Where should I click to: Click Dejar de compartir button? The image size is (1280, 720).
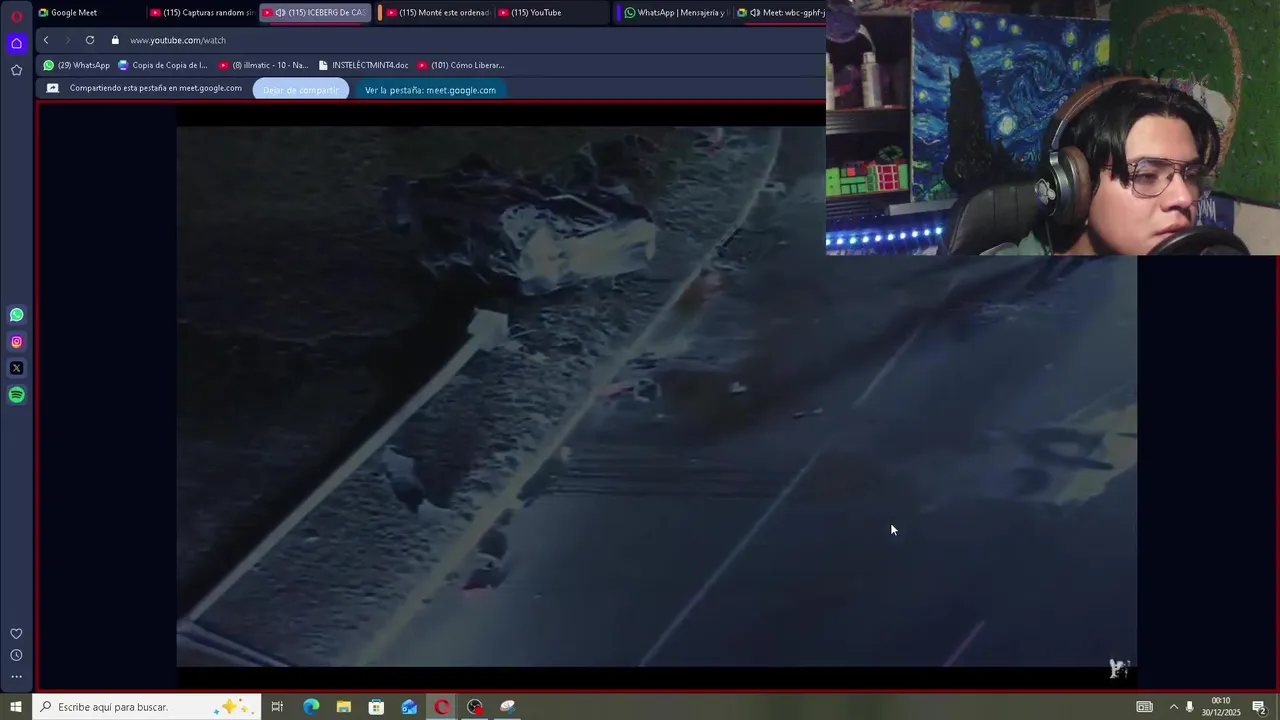point(301,90)
